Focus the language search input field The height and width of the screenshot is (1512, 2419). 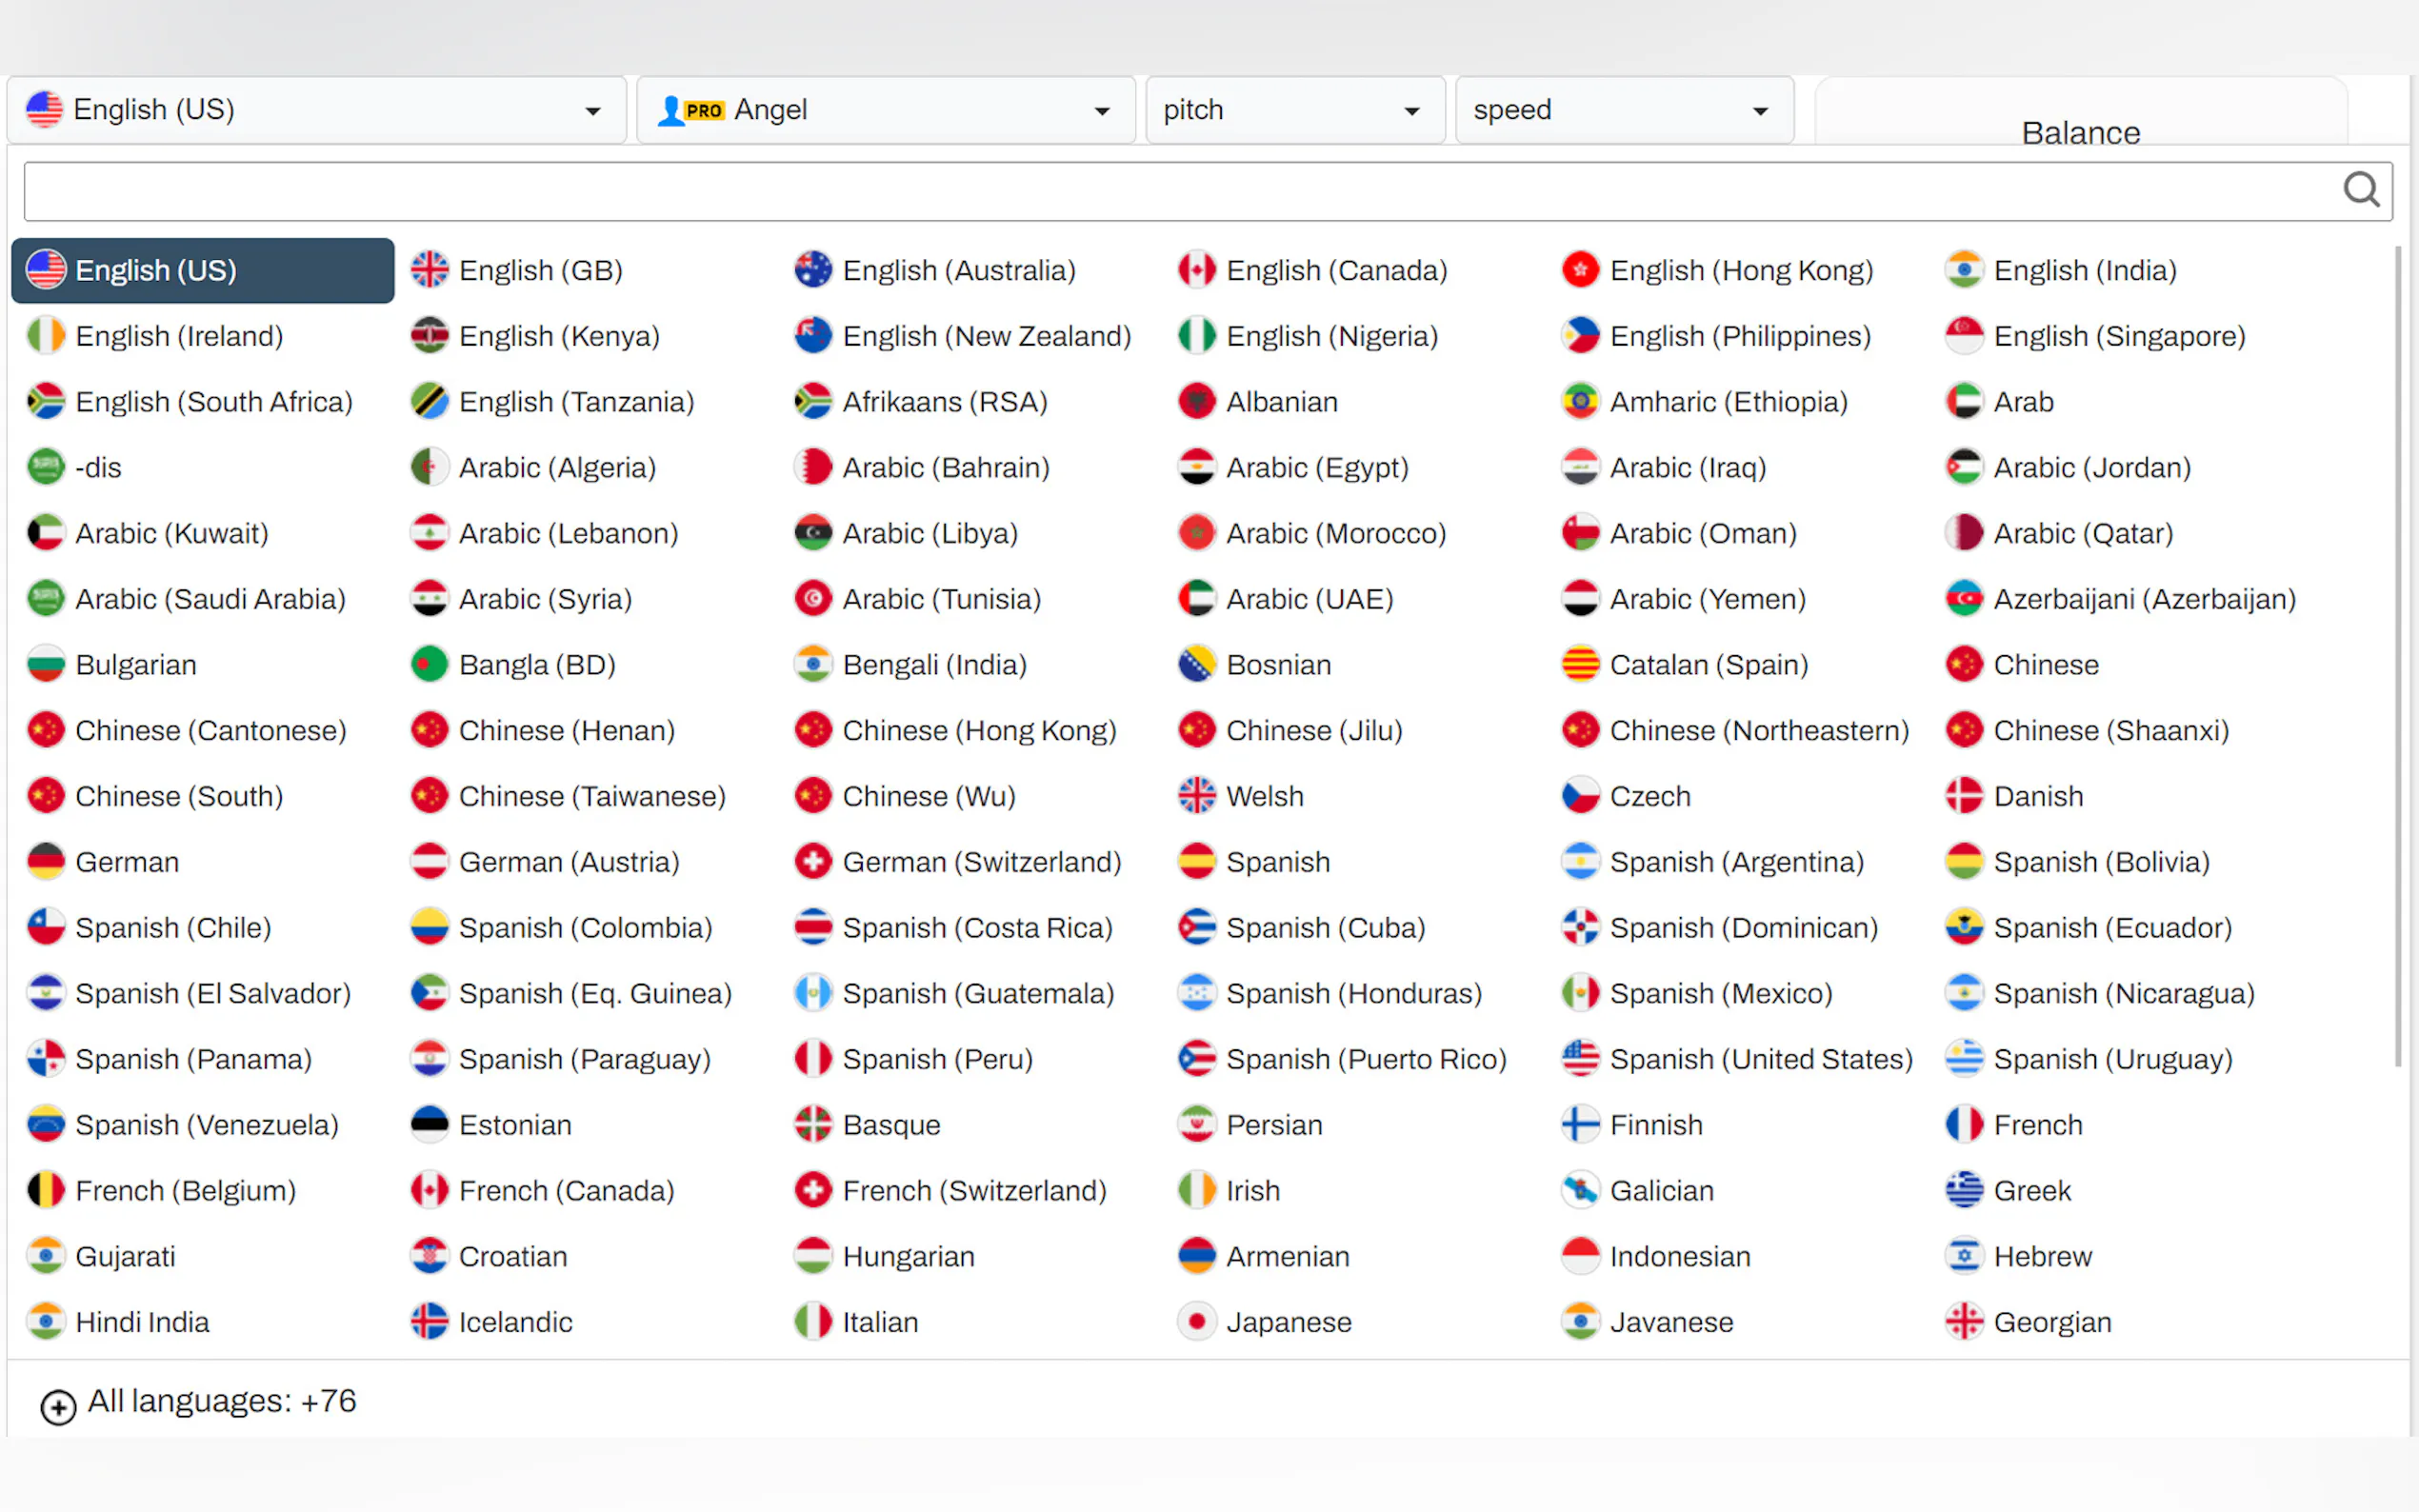pos(1180,191)
